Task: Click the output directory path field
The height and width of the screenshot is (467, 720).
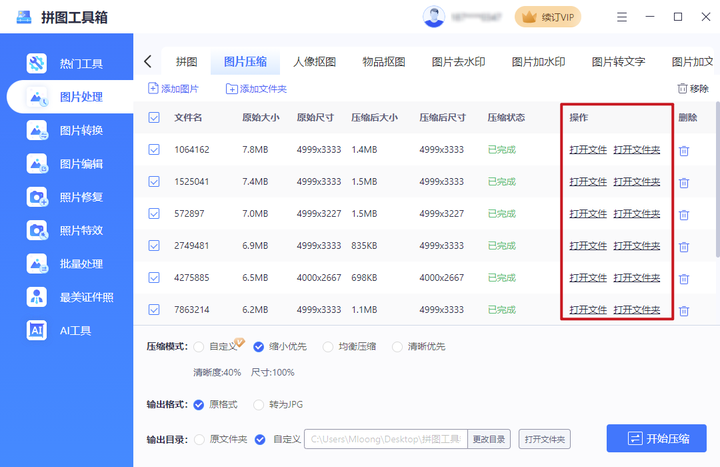Action: tap(386, 439)
